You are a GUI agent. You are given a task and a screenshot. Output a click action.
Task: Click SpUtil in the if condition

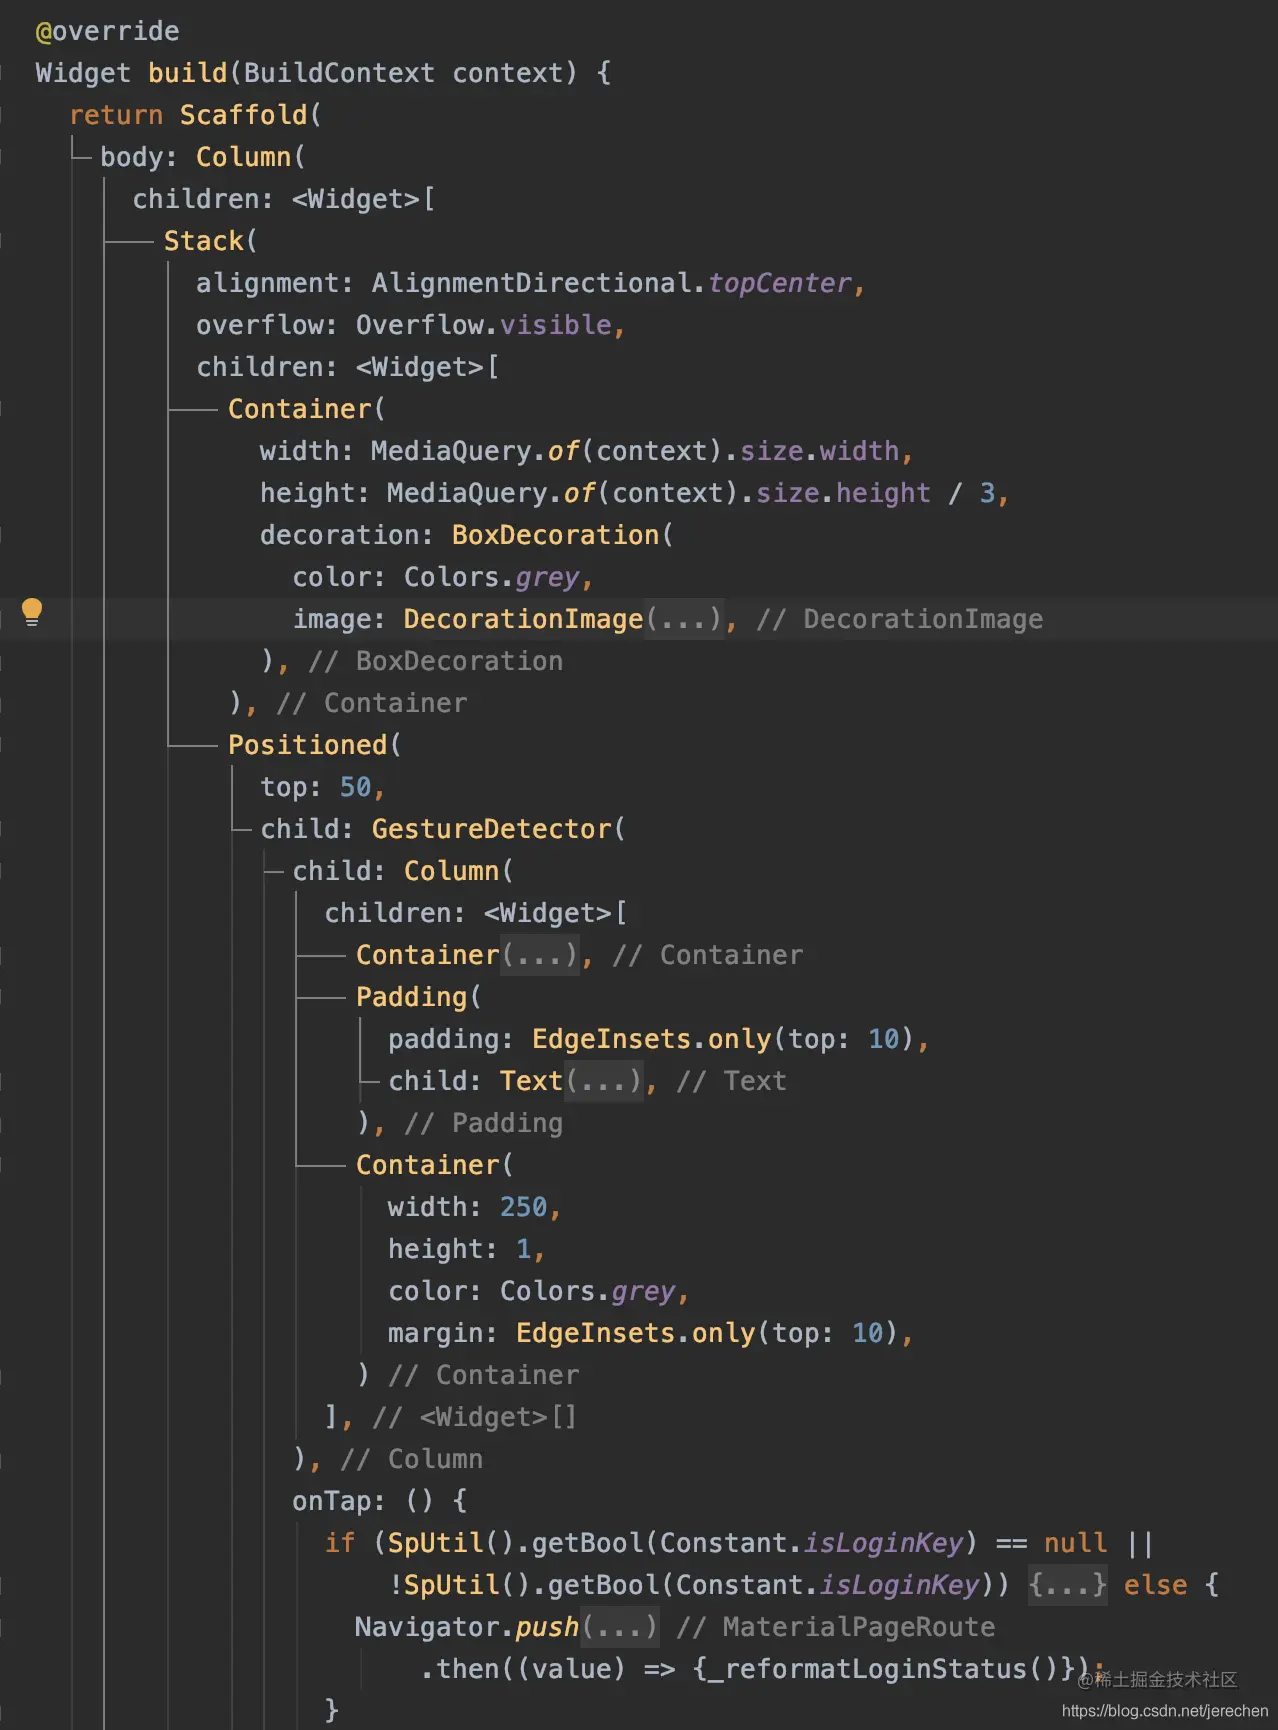436,1543
